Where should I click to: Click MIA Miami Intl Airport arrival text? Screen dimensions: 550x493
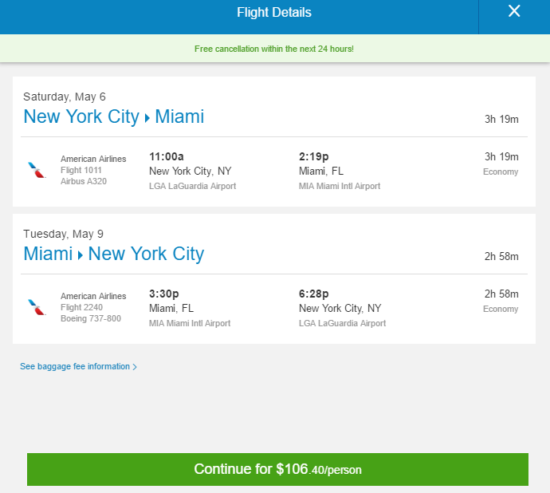click(339, 186)
